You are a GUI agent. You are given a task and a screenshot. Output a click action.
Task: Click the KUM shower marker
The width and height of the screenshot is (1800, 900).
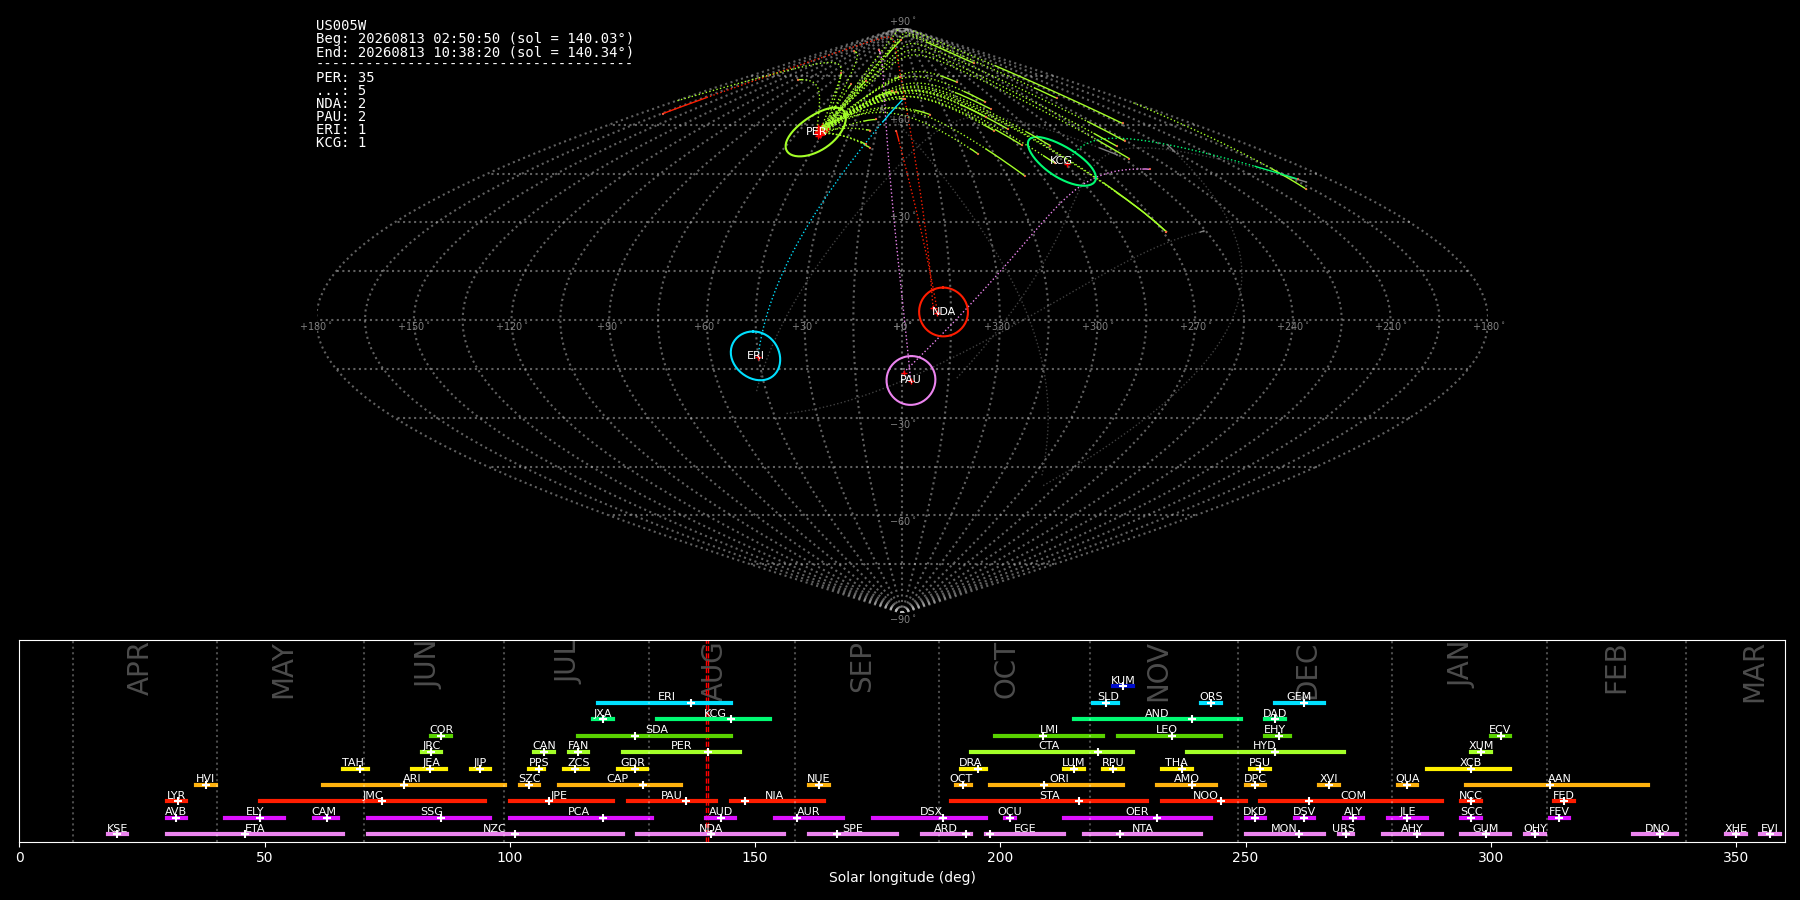(1123, 686)
